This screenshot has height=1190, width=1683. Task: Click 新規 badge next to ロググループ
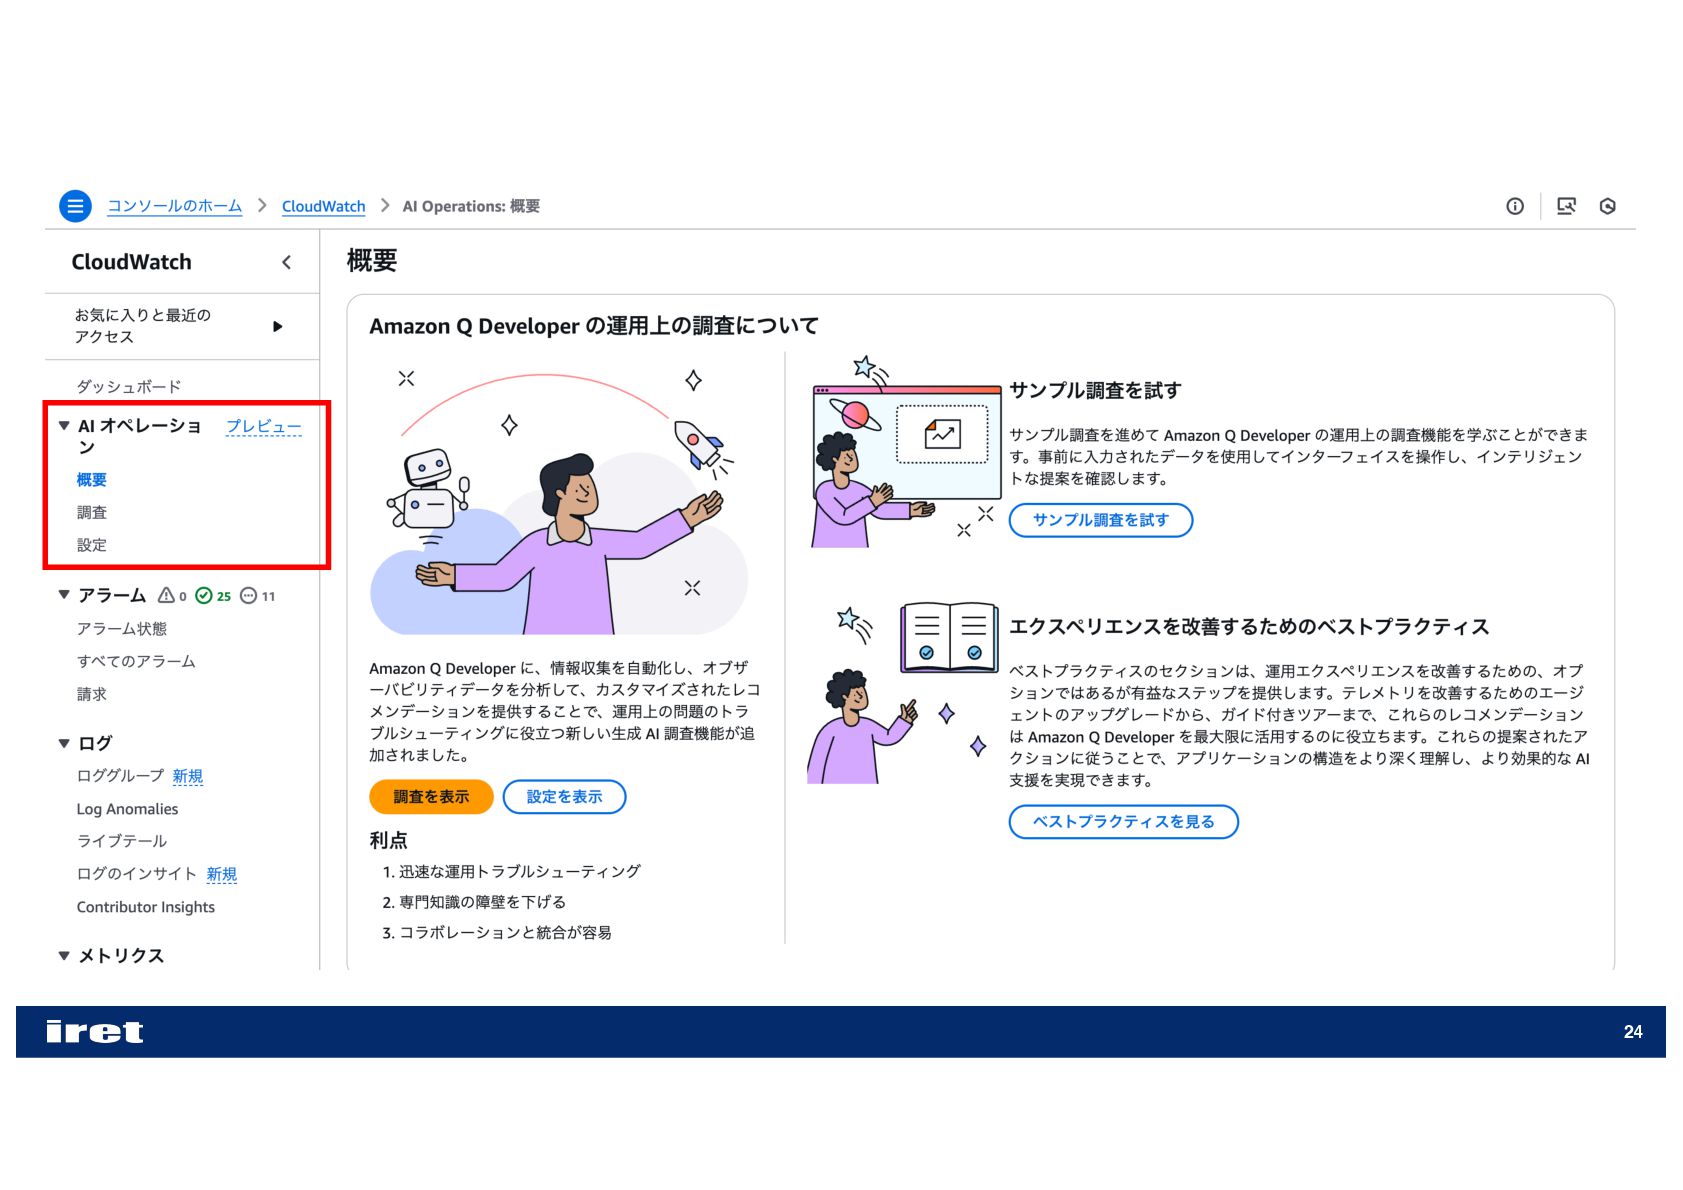point(188,776)
